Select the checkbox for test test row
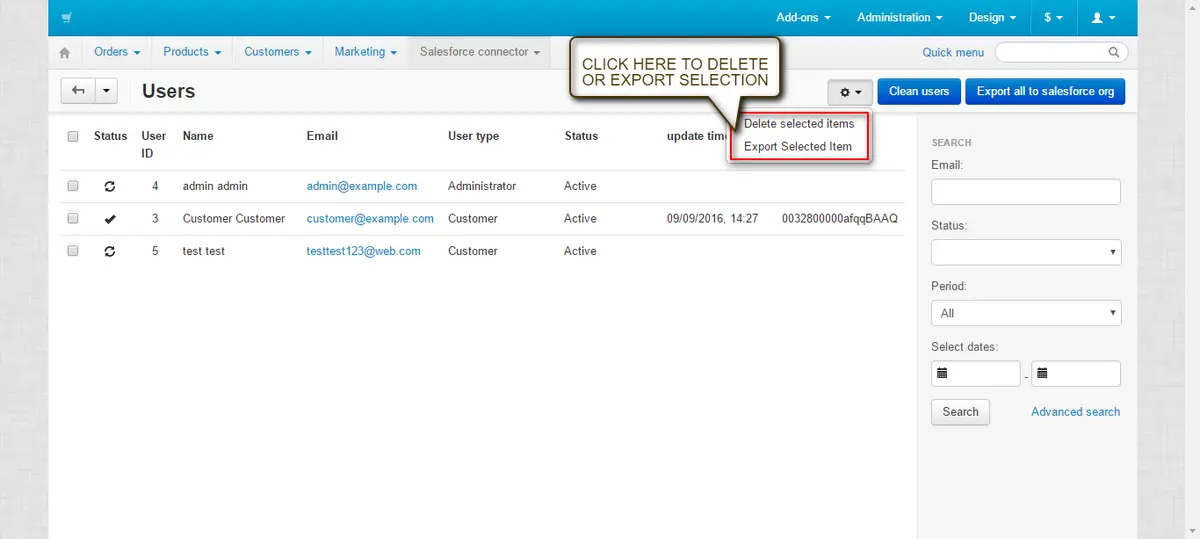 (73, 251)
